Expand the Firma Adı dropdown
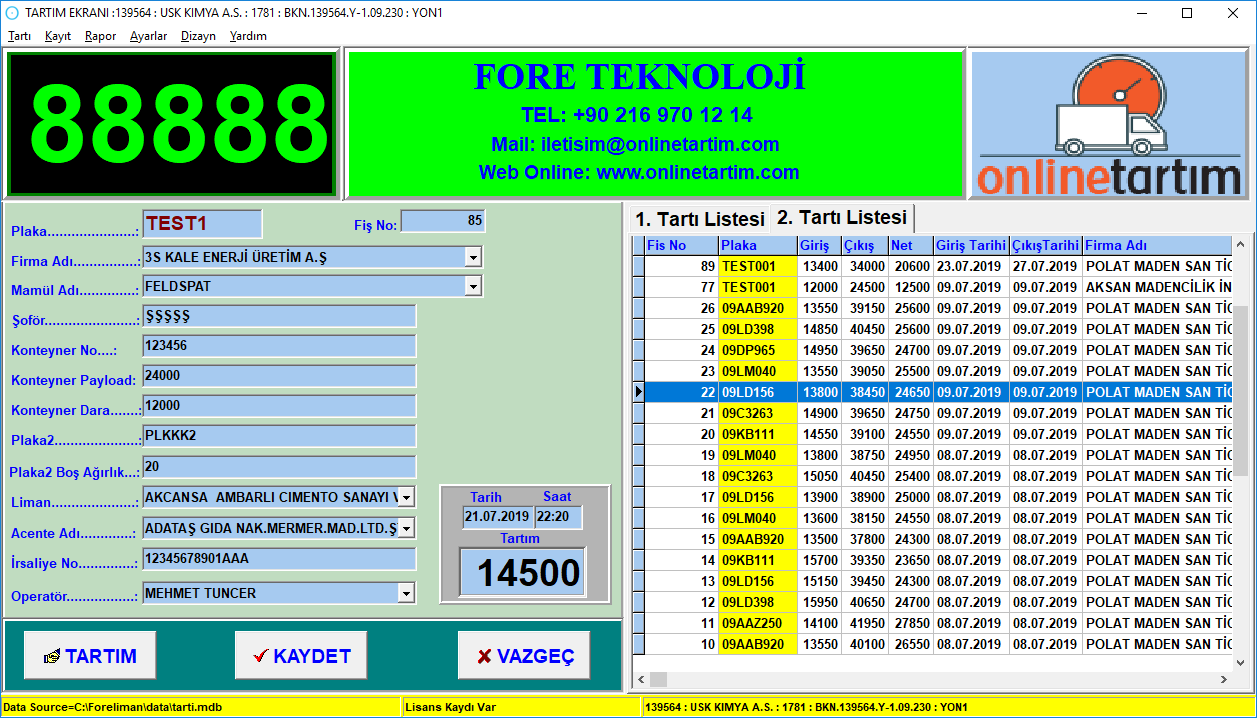1257x718 pixels. click(473, 258)
